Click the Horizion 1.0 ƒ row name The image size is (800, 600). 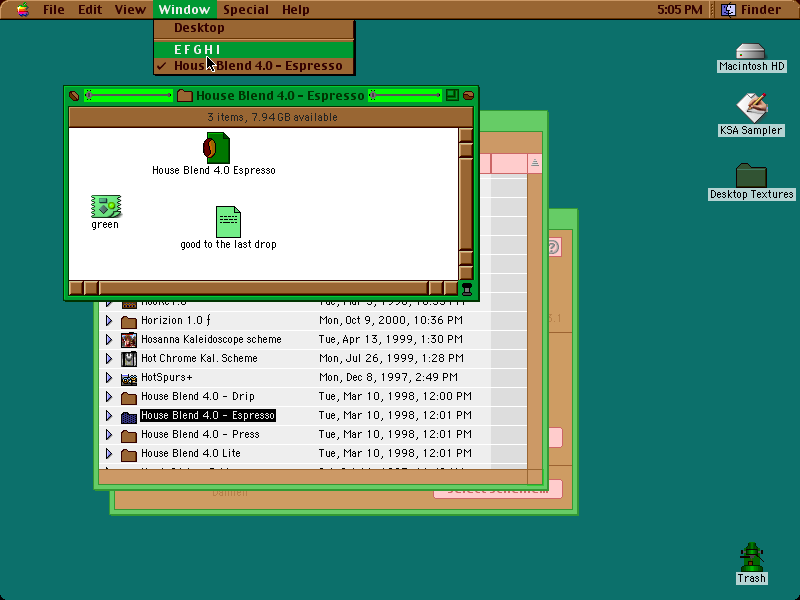tap(176, 320)
